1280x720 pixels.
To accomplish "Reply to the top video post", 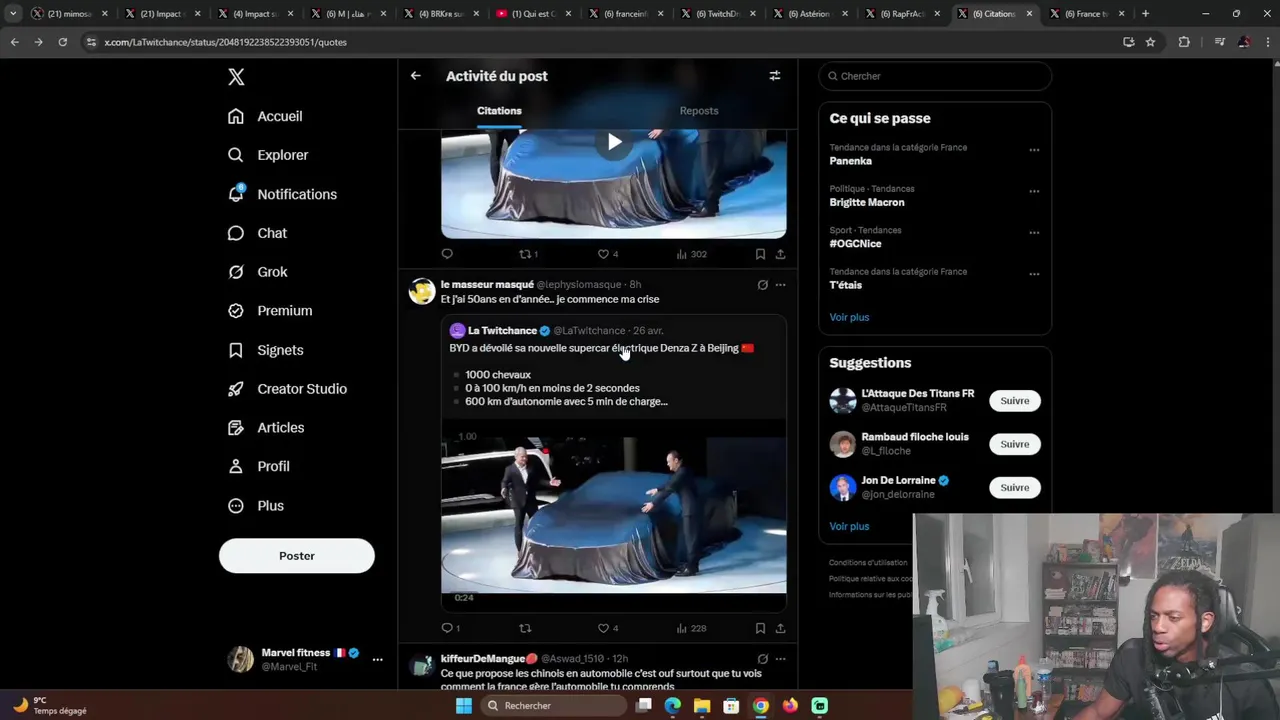I will [447, 254].
